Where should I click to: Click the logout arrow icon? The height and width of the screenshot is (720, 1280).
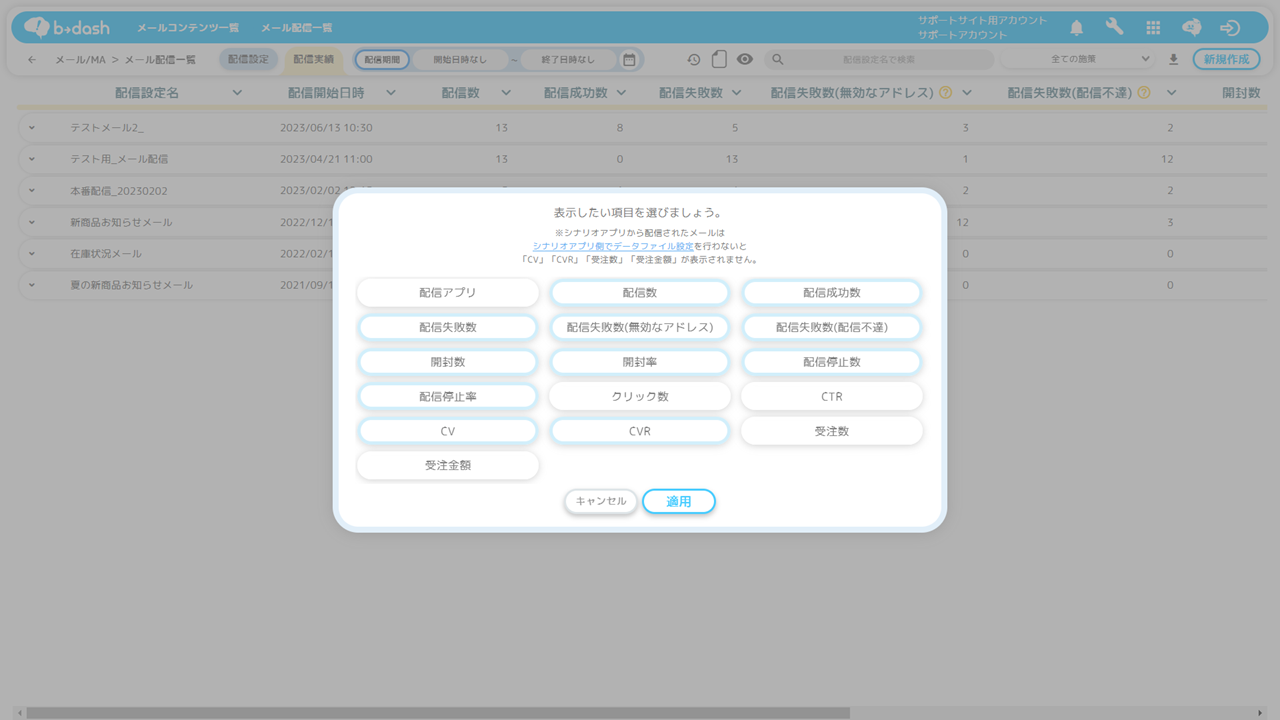(1230, 28)
